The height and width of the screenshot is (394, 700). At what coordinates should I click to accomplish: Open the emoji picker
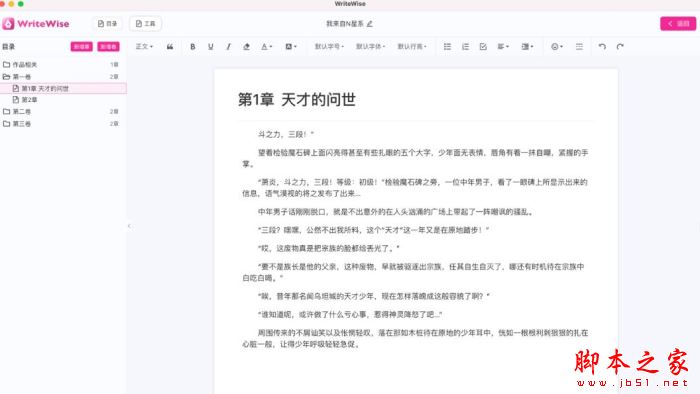click(x=557, y=46)
